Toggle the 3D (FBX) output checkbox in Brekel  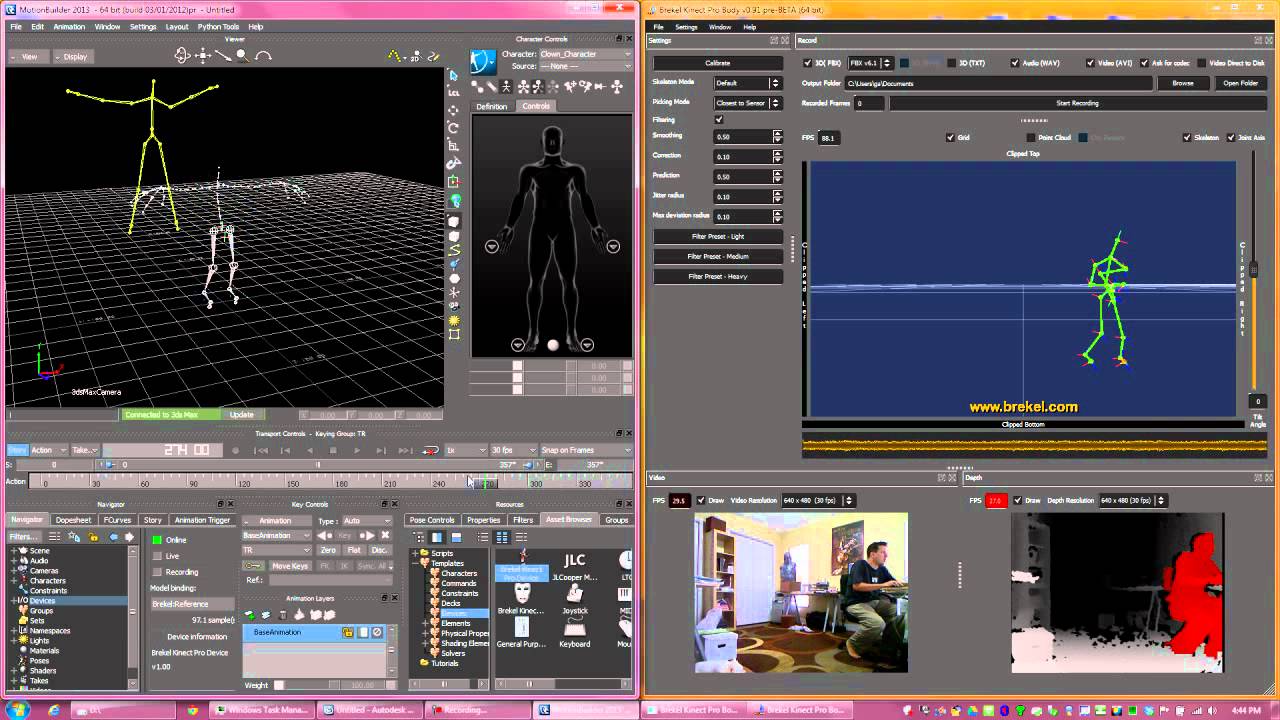(x=807, y=63)
